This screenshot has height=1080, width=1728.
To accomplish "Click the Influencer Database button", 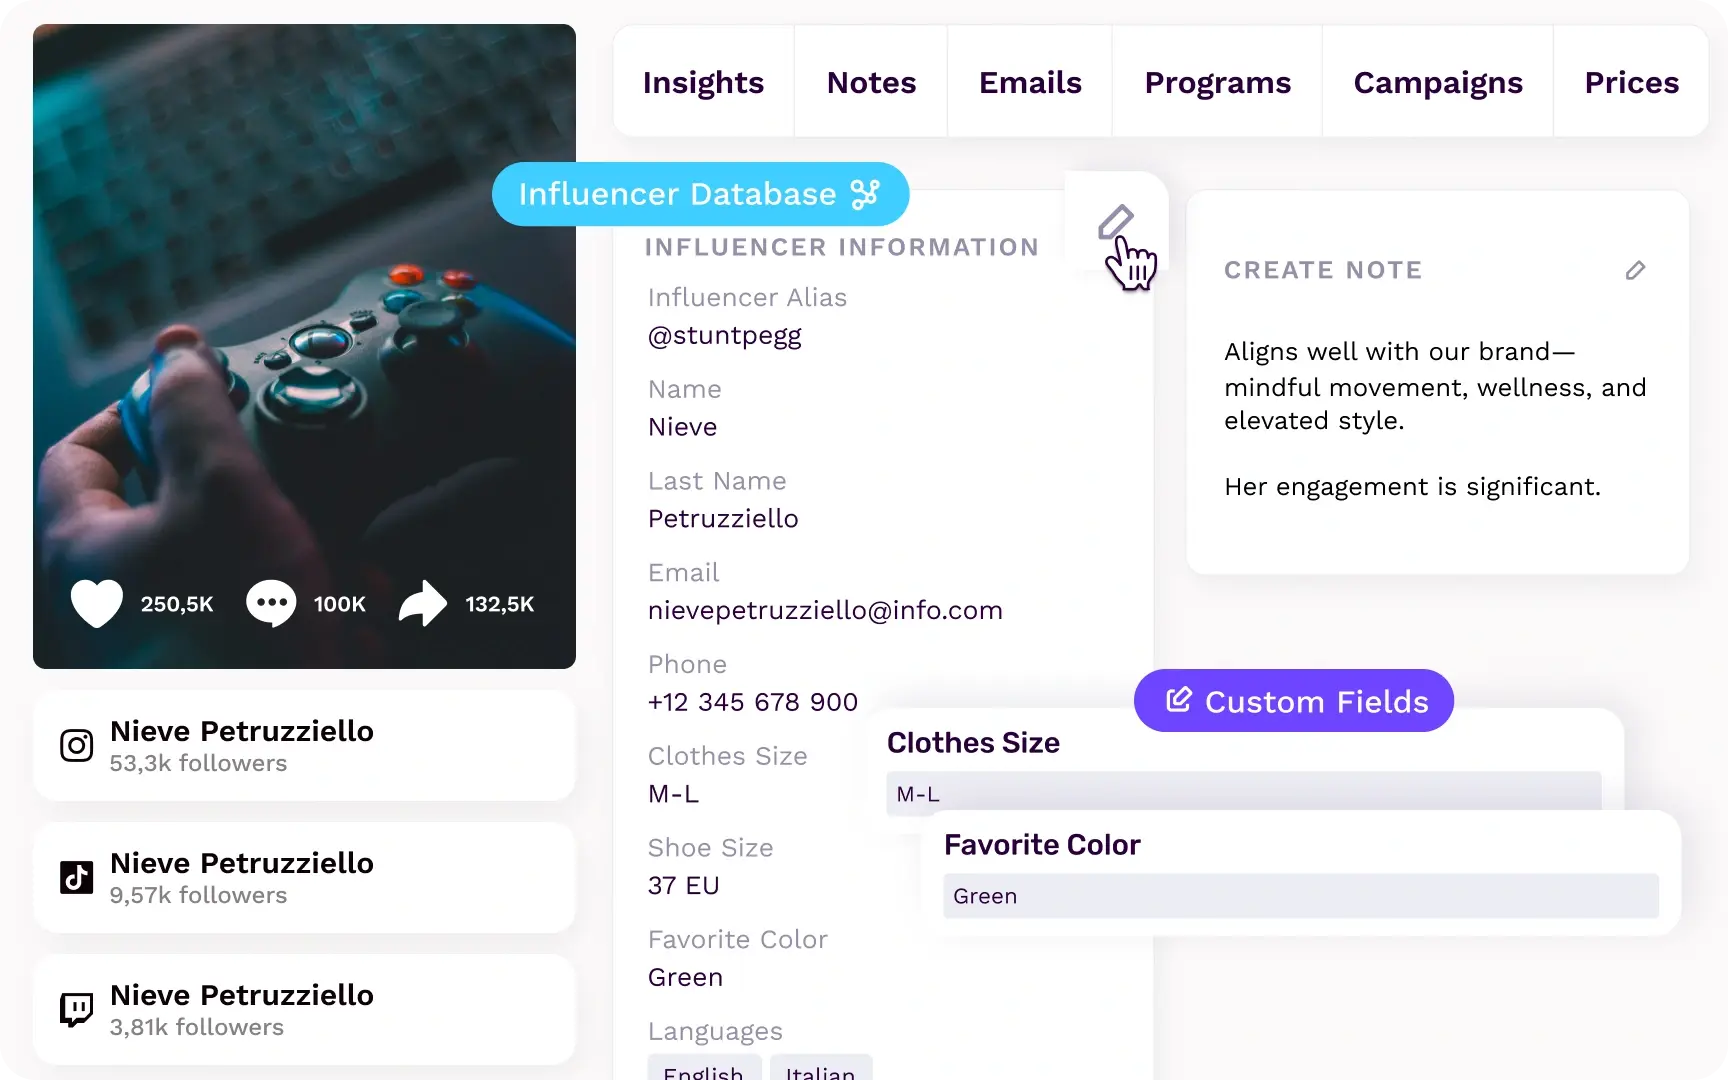I will tap(700, 194).
